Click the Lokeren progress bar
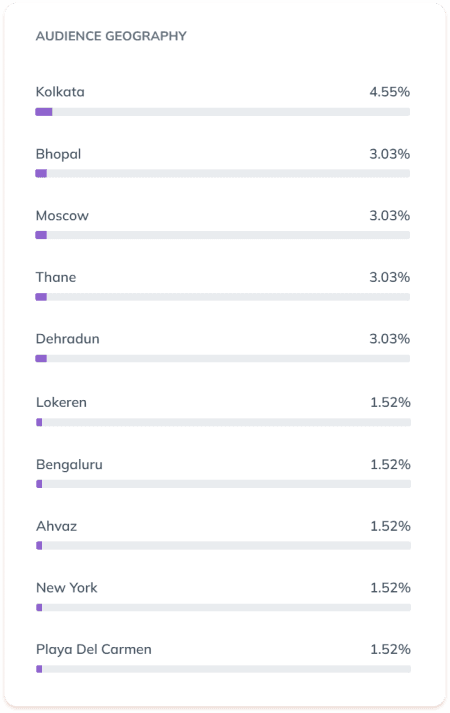The width and height of the screenshot is (450, 713). tap(224, 422)
